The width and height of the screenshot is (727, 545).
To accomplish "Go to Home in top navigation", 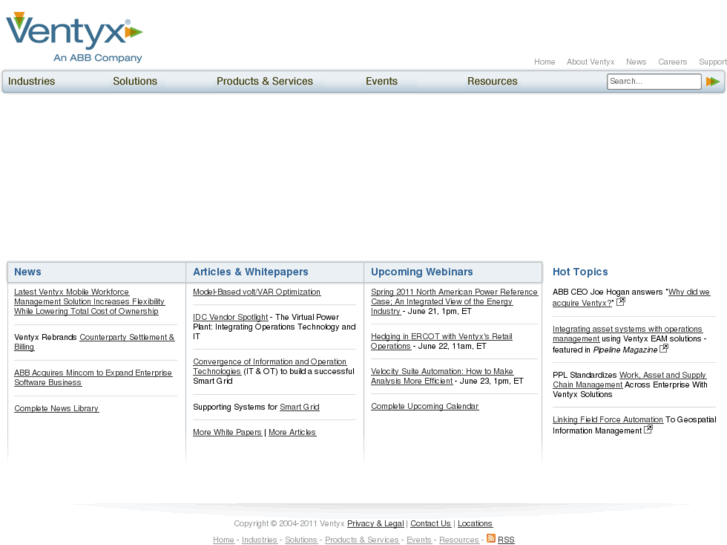I will (544, 62).
